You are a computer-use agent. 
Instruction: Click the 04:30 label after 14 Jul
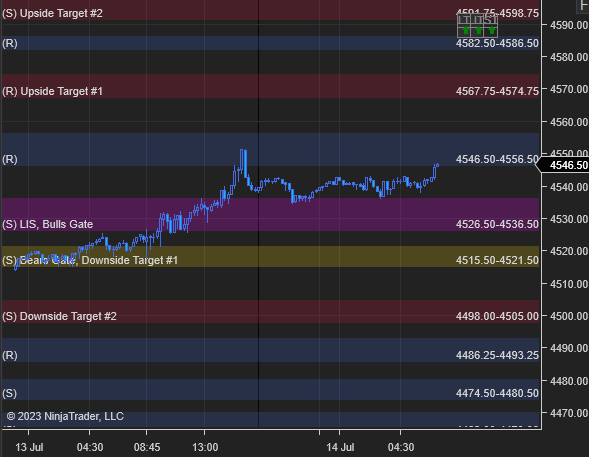click(401, 447)
